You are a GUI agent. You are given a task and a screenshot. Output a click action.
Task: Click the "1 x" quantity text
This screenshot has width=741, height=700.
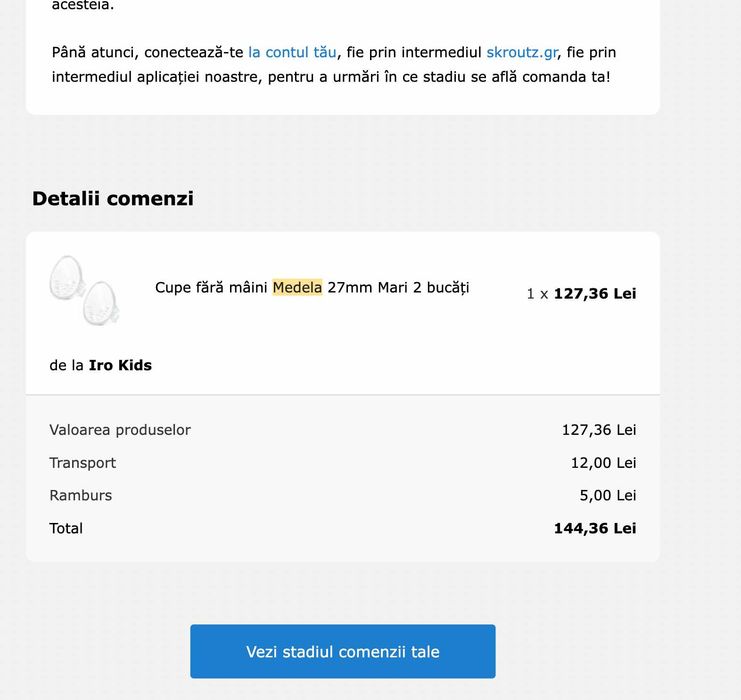tap(537, 294)
